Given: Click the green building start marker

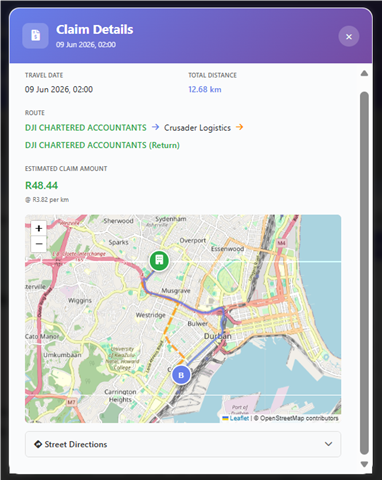Looking at the screenshot, I should [159, 260].
